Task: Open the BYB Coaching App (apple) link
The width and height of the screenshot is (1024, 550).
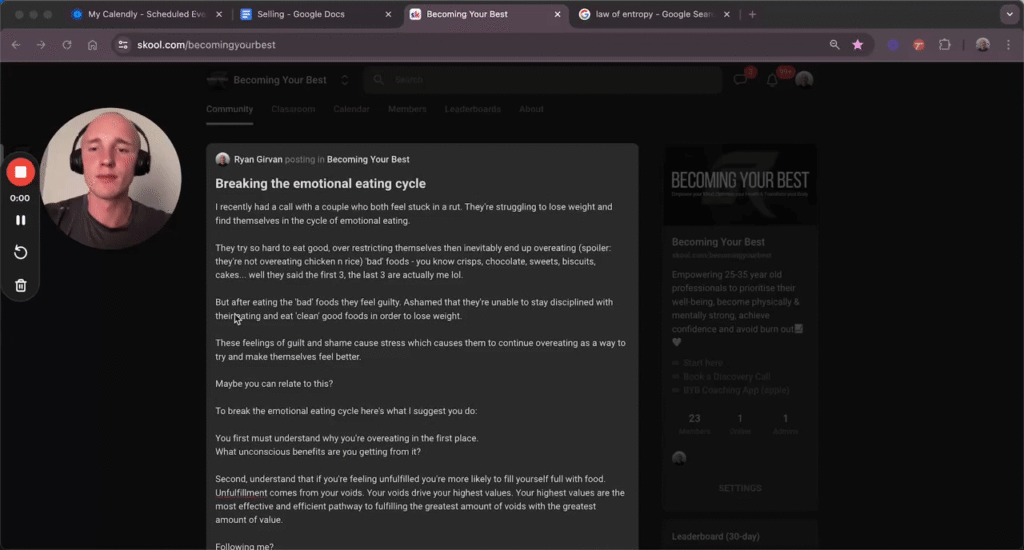Action: tap(736, 390)
